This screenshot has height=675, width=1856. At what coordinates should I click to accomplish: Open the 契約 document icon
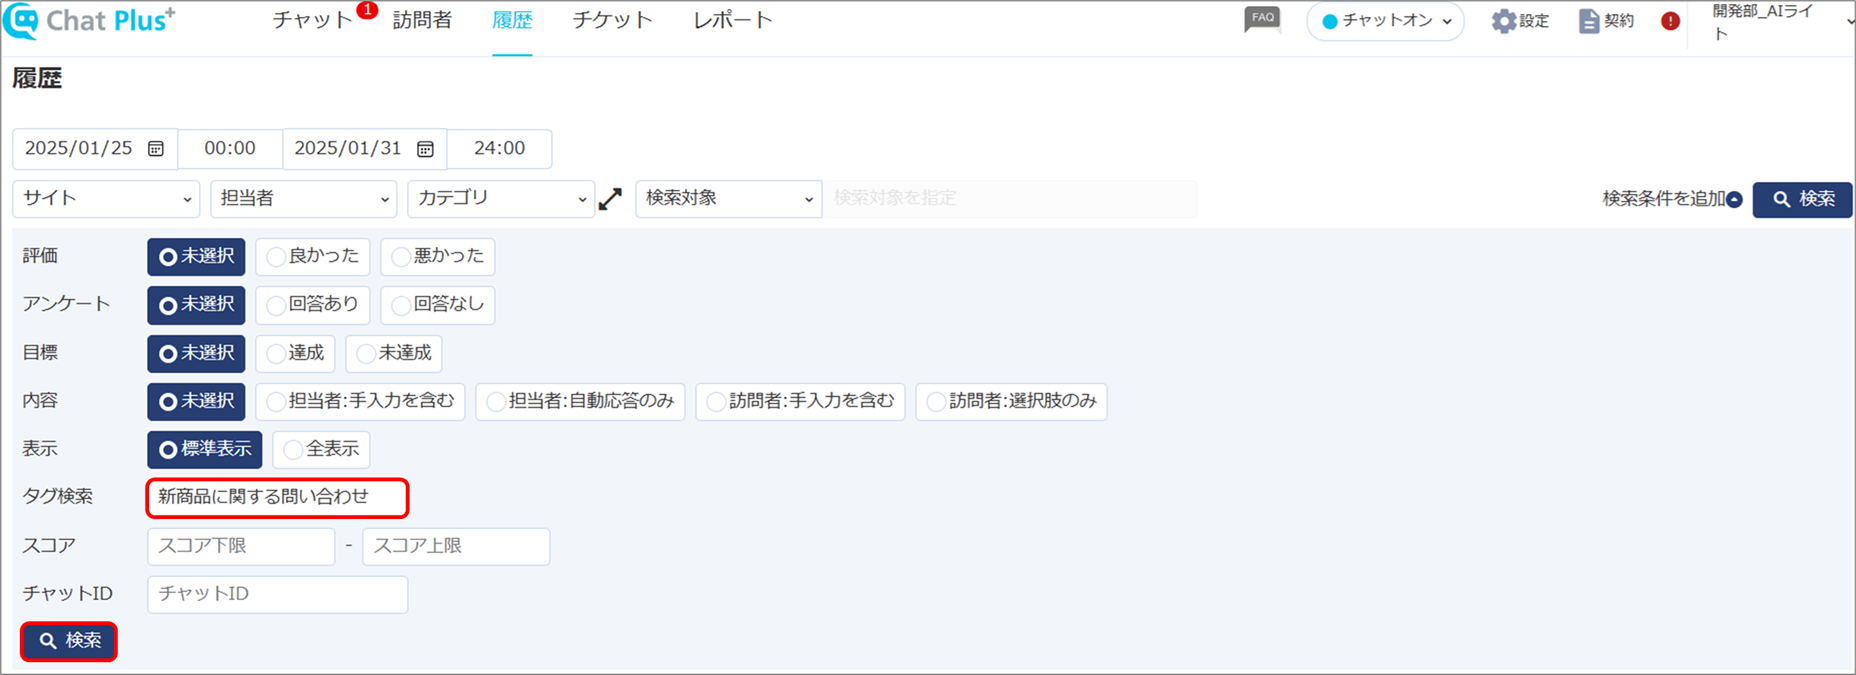pos(1588,21)
